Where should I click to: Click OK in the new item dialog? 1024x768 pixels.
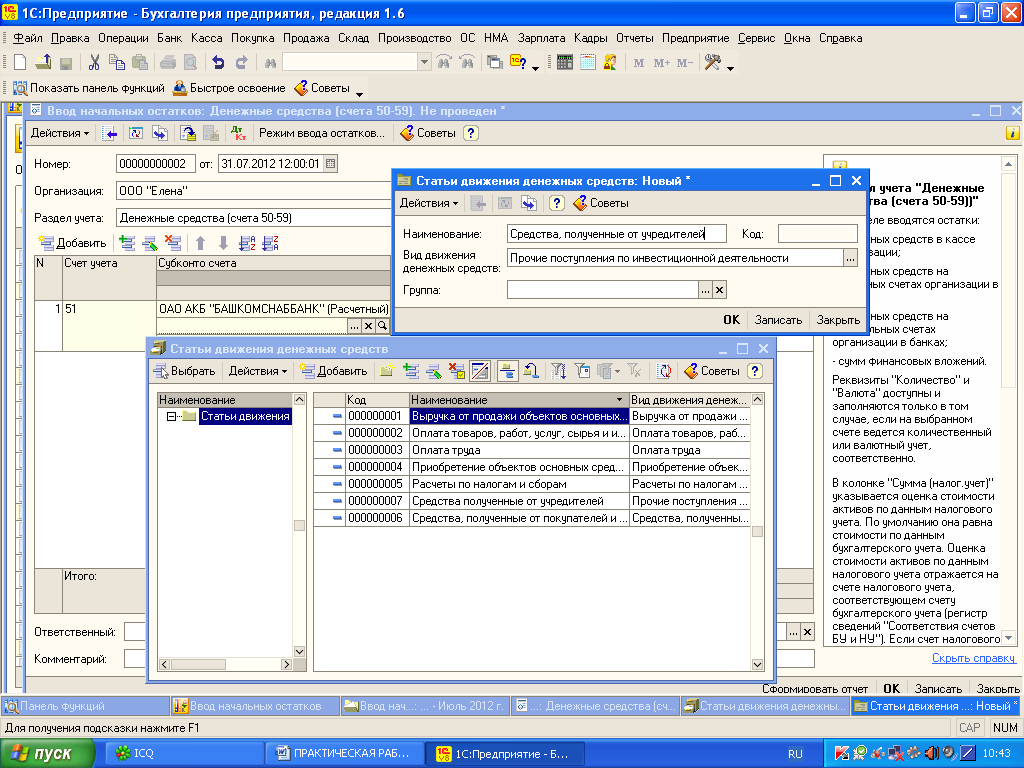[731, 320]
